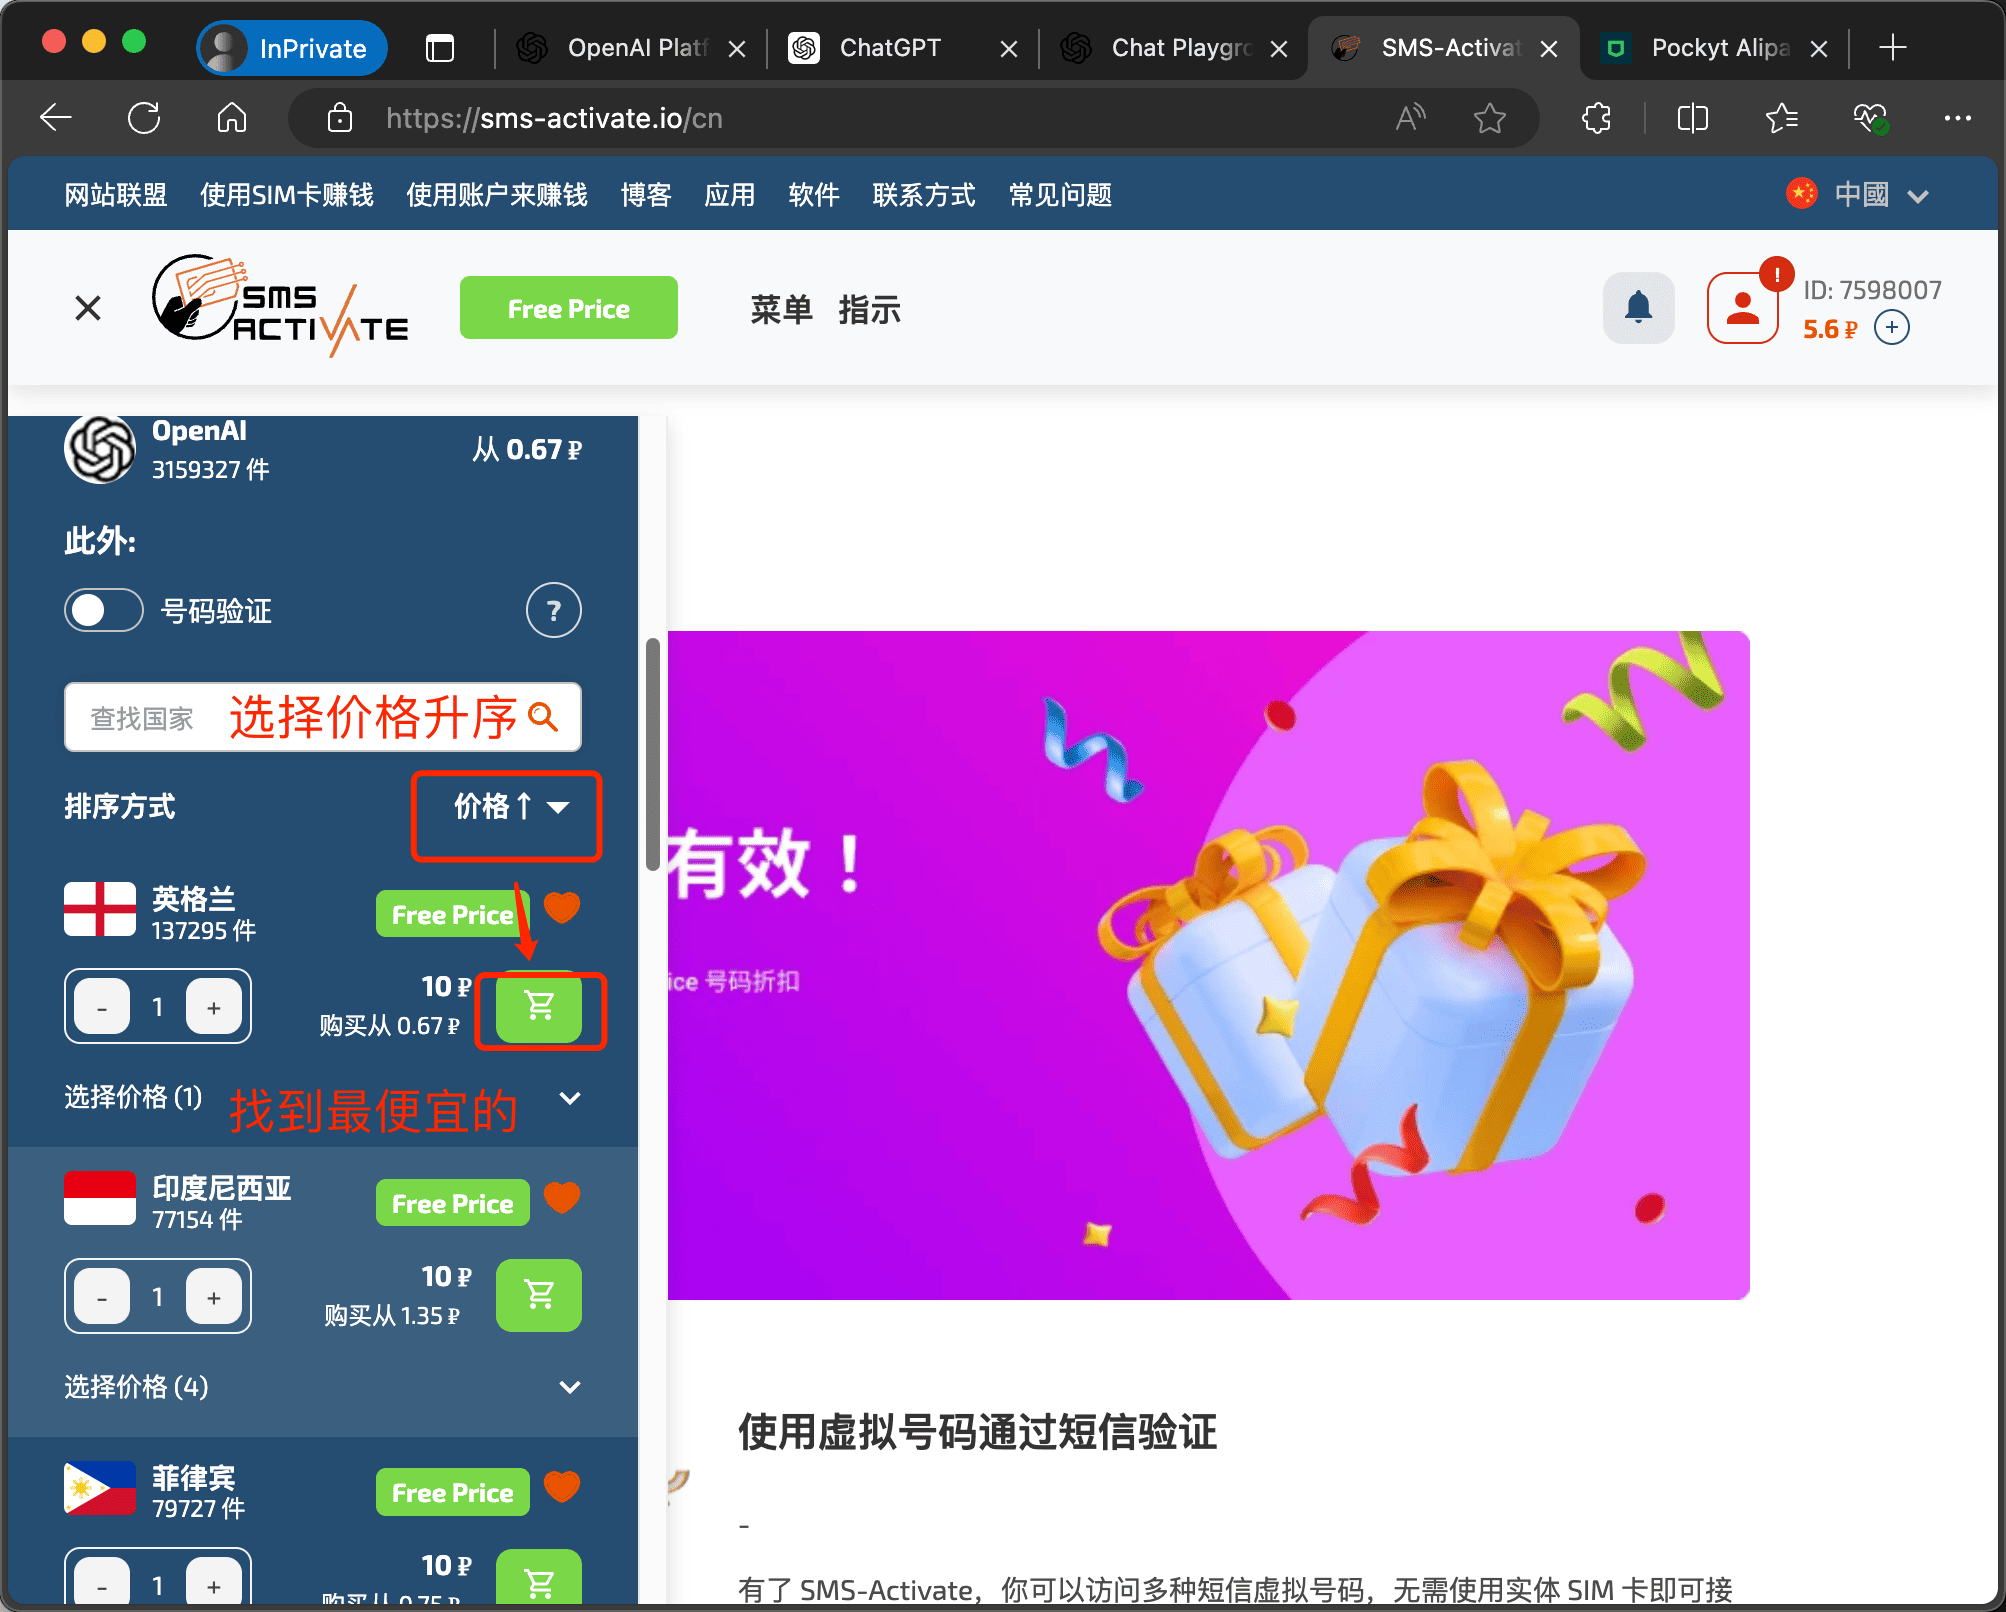Viewport: 2006px width, 1612px height.
Task: Favorite England with the heart icon
Action: click(562, 908)
